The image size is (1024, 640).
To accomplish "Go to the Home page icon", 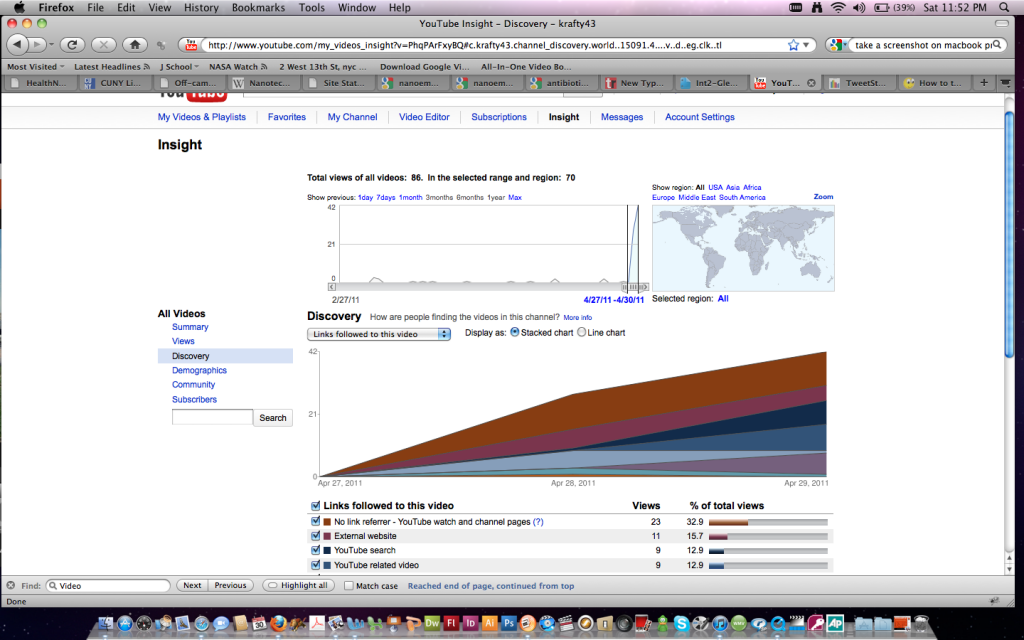I will (x=135, y=45).
